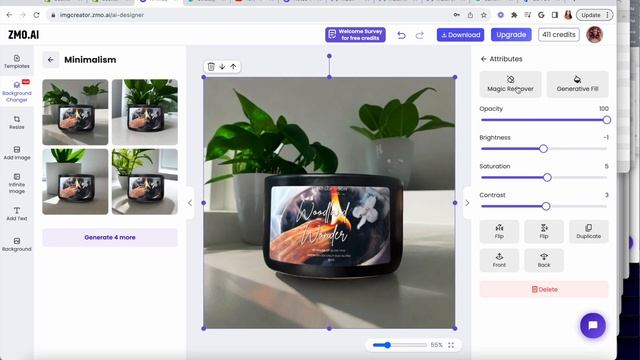Screen dimensions: 640x360
Task: Select the Add Text tool
Action: tap(17, 214)
